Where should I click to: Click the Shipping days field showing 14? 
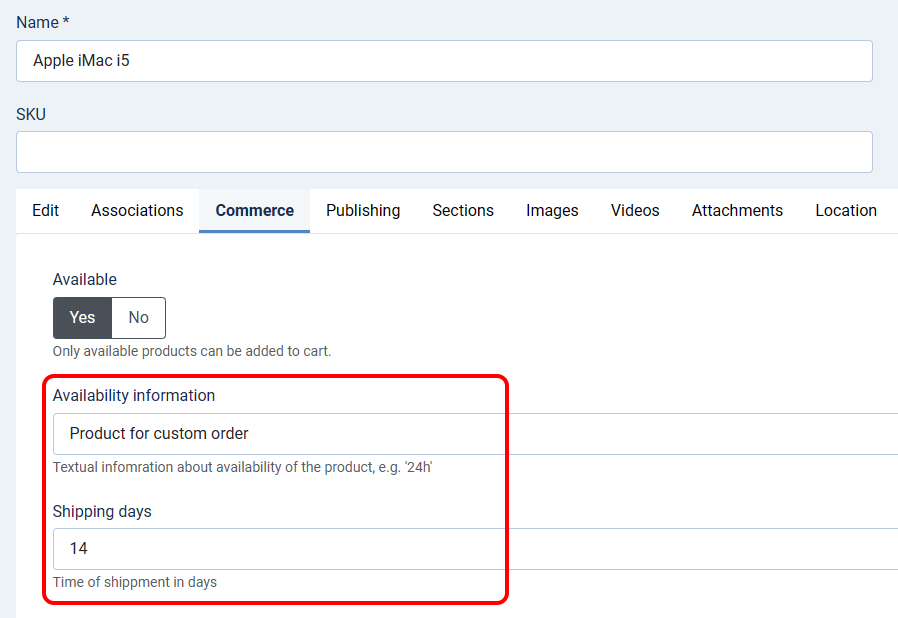tap(475, 549)
